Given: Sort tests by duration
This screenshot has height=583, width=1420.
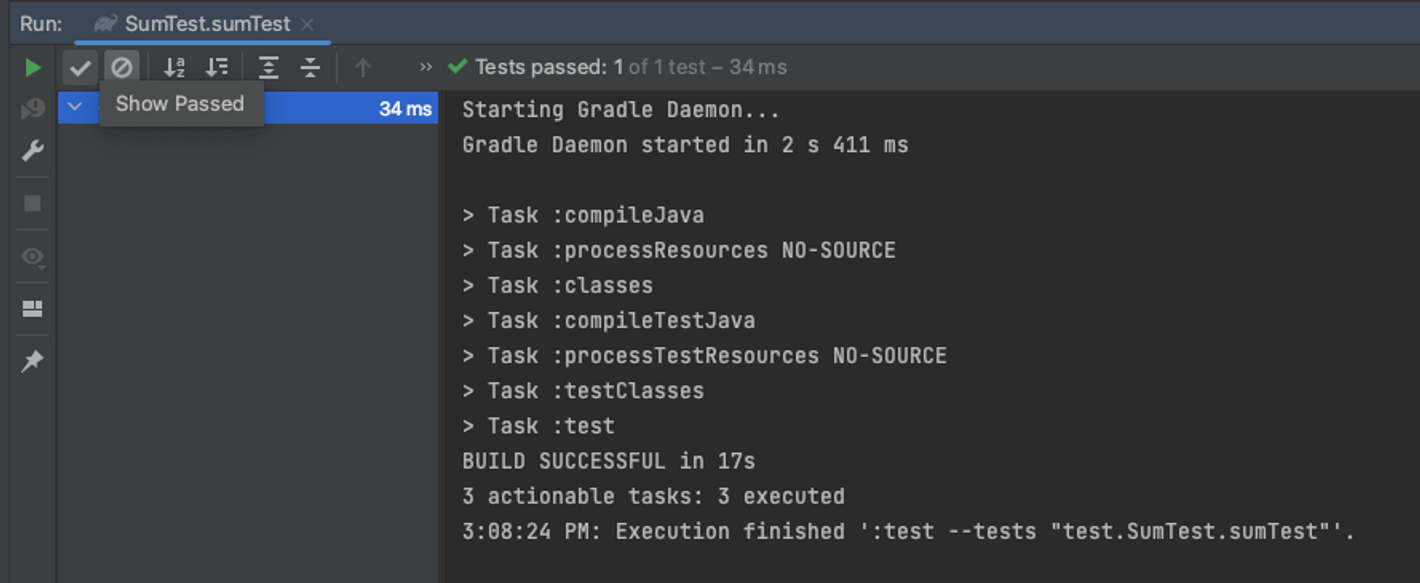Looking at the screenshot, I should [x=217, y=68].
